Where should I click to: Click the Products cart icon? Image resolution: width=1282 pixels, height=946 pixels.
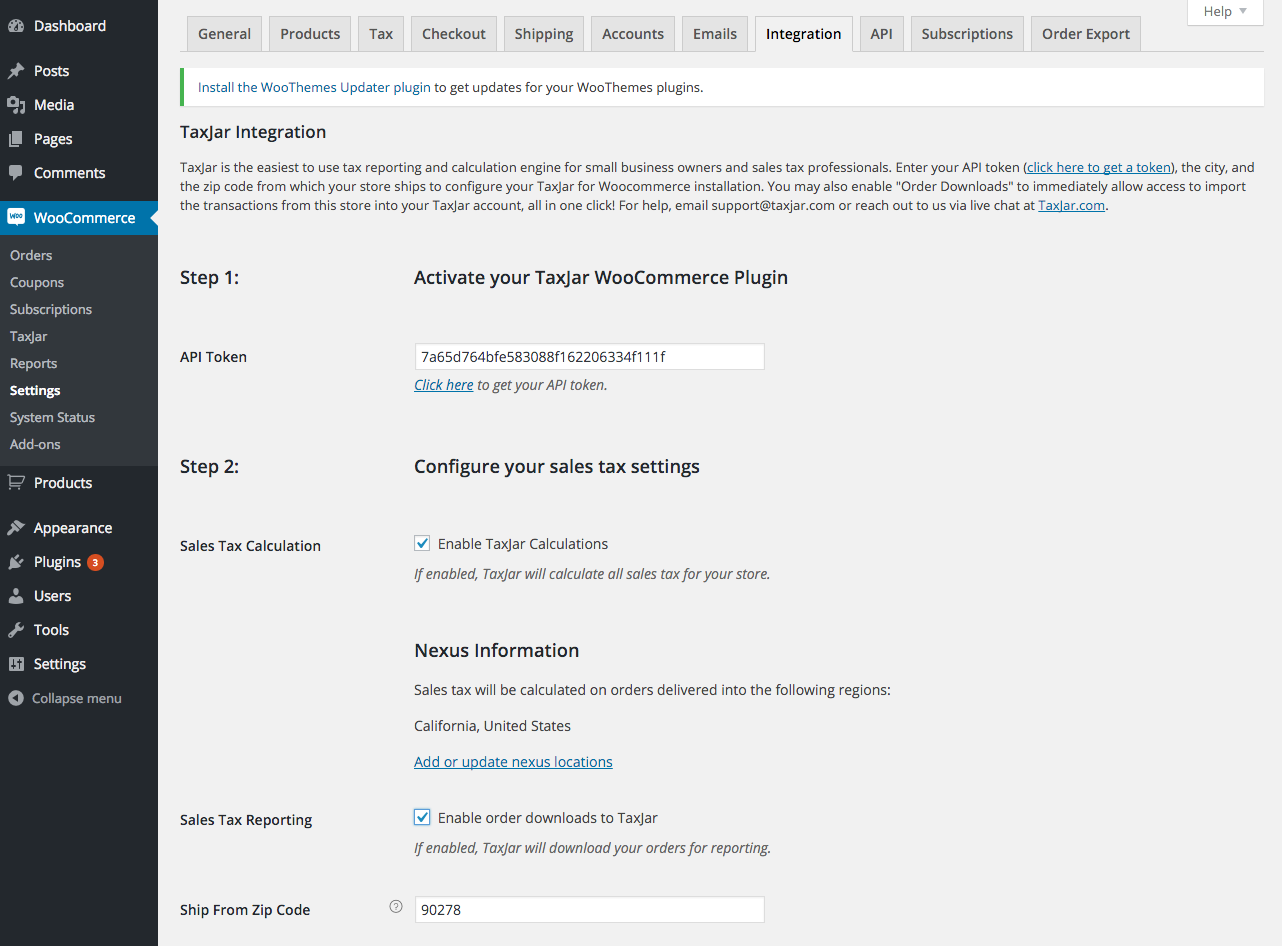click(x=16, y=482)
